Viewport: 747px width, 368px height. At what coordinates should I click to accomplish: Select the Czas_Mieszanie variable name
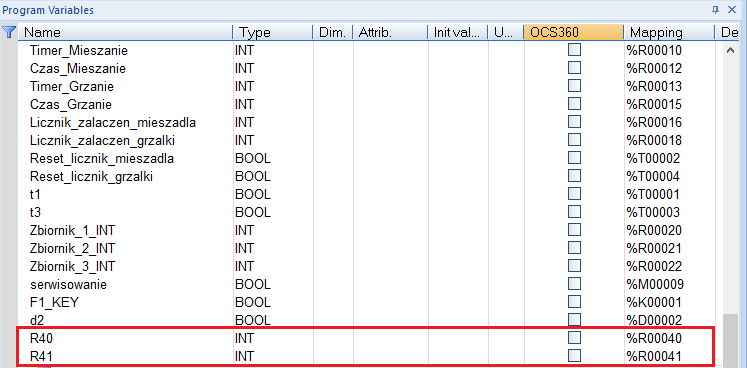tap(78, 68)
